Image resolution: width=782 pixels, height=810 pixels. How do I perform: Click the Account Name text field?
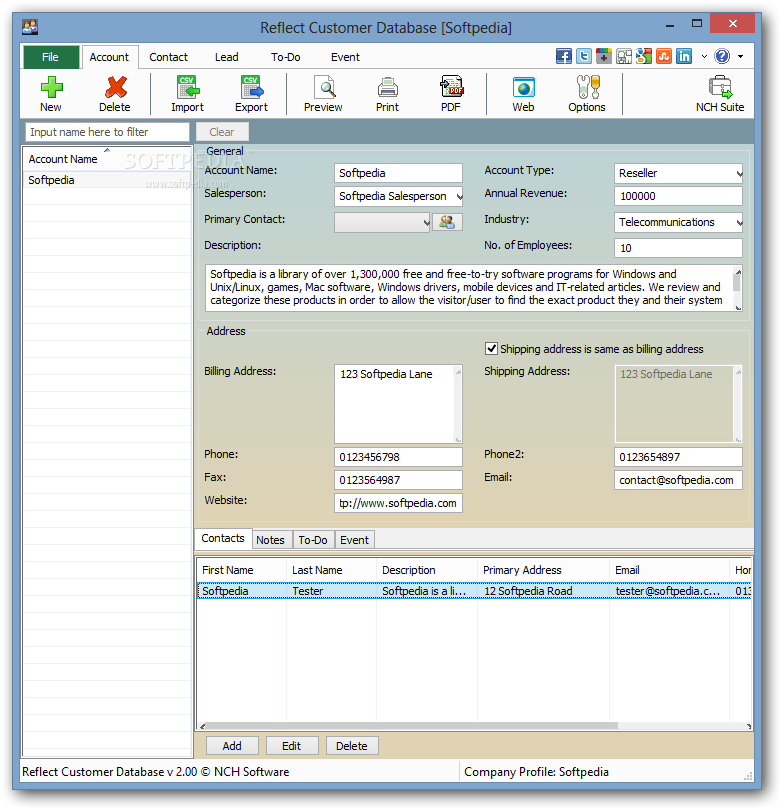398,173
